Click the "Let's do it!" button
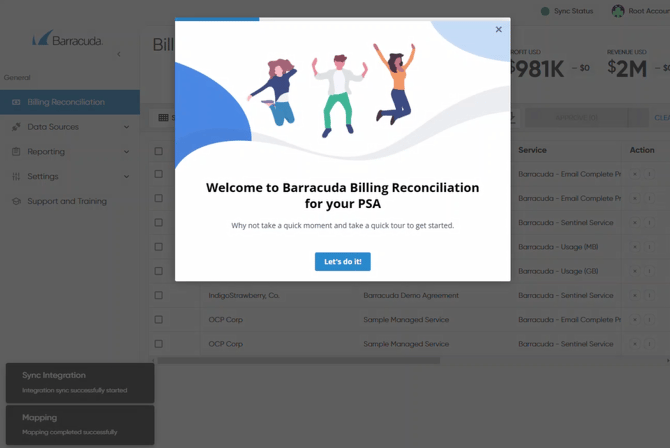The height and width of the screenshot is (448, 670). [x=342, y=262]
